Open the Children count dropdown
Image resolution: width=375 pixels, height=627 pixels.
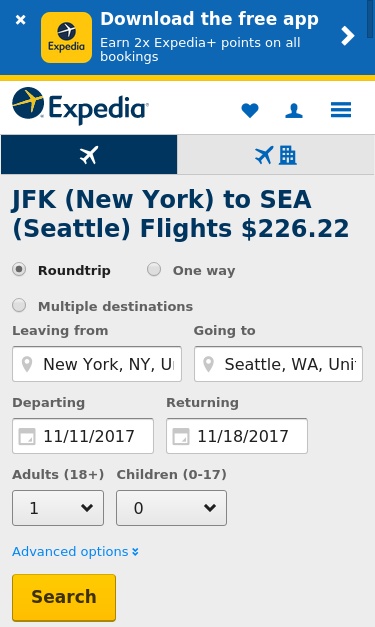[172, 508]
